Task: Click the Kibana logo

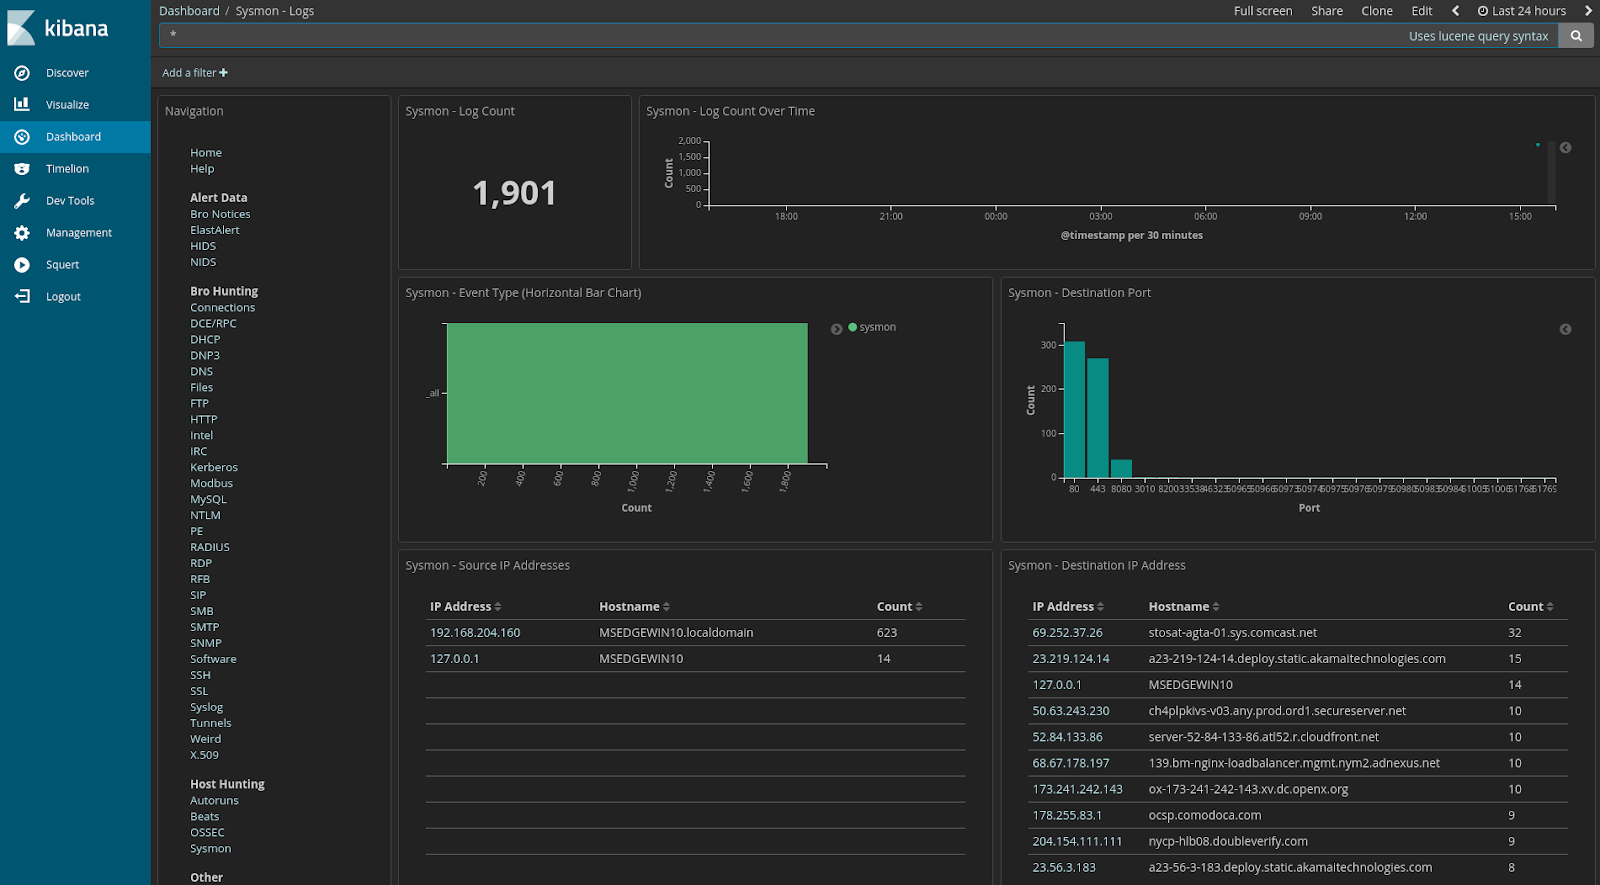Action: tap(58, 28)
